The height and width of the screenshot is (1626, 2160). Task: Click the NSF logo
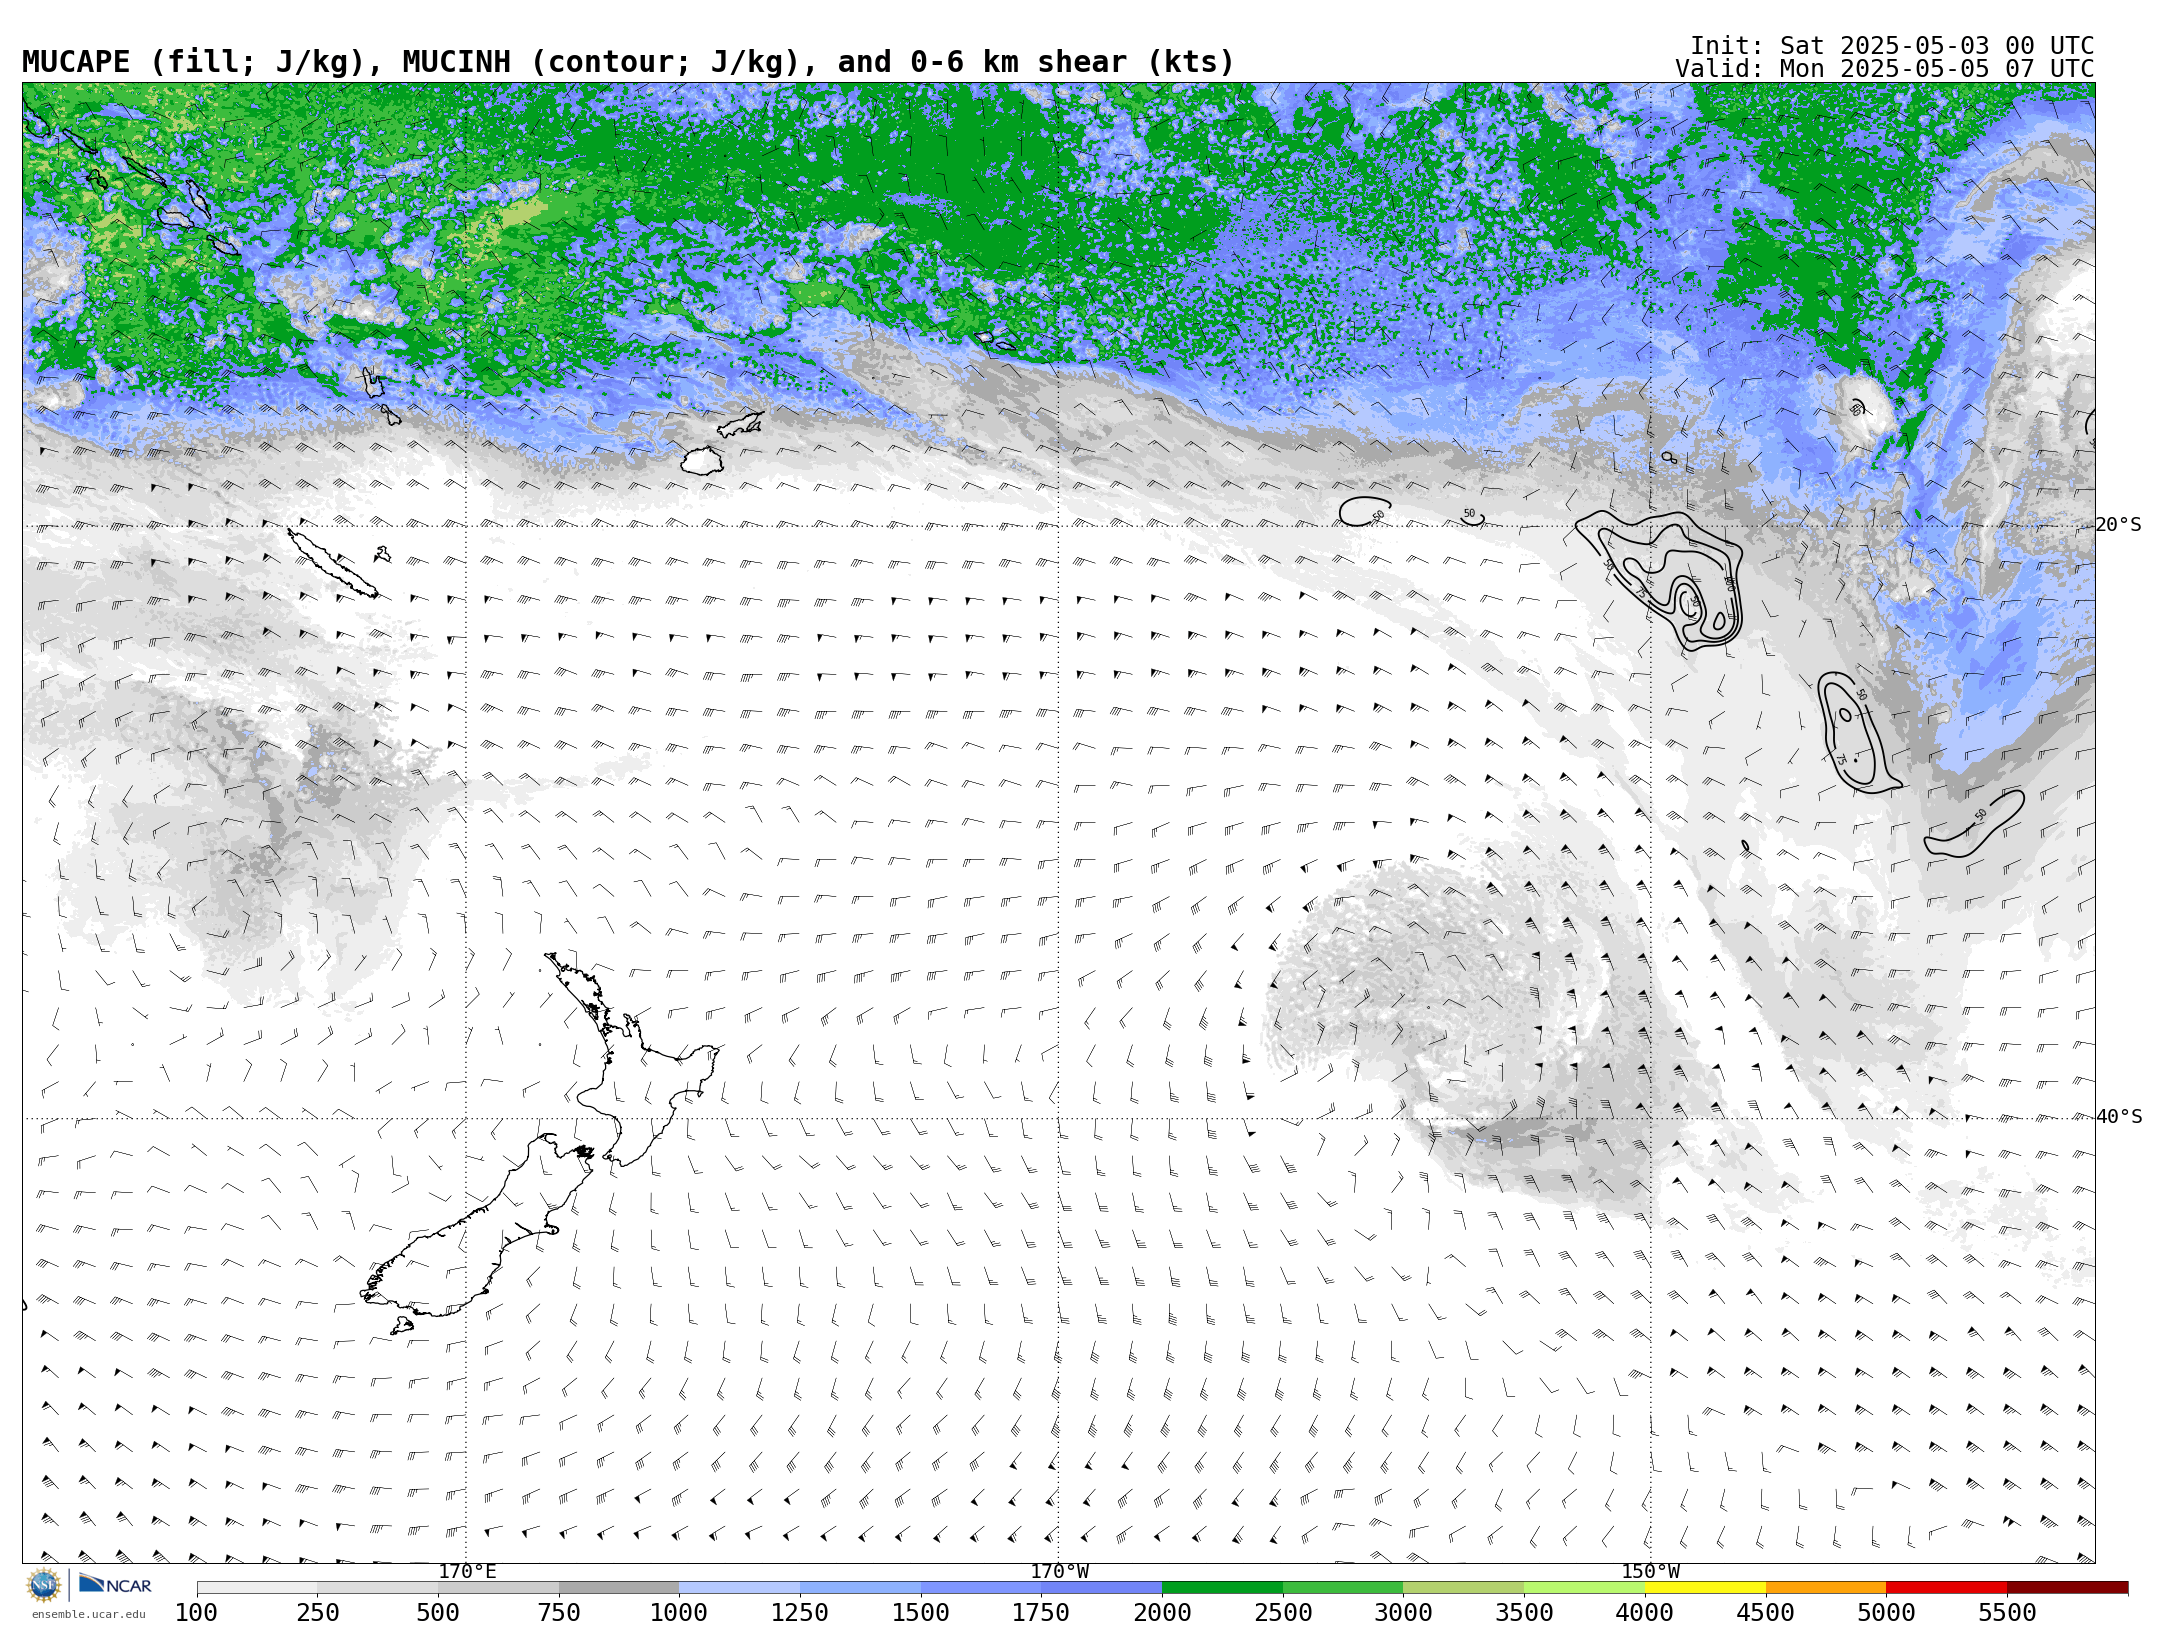[x=43, y=1585]
